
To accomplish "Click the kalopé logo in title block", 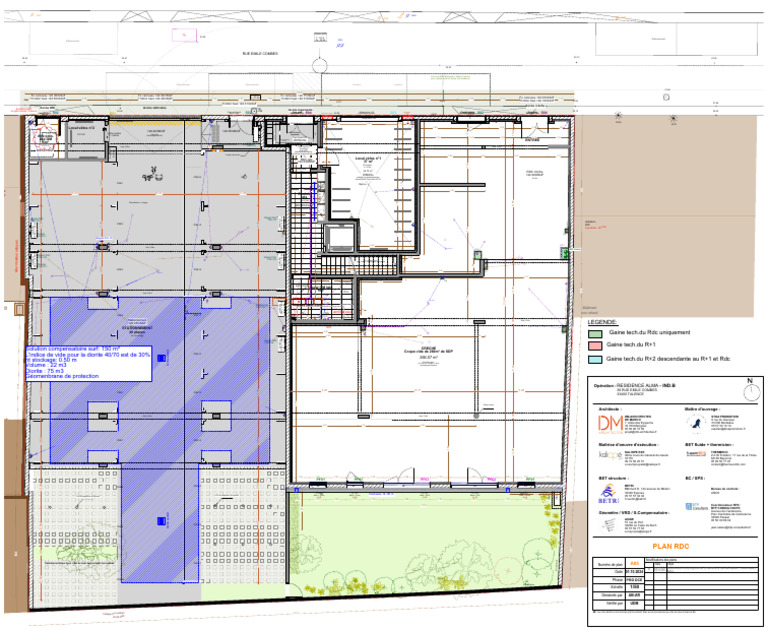I will point(610,455).
